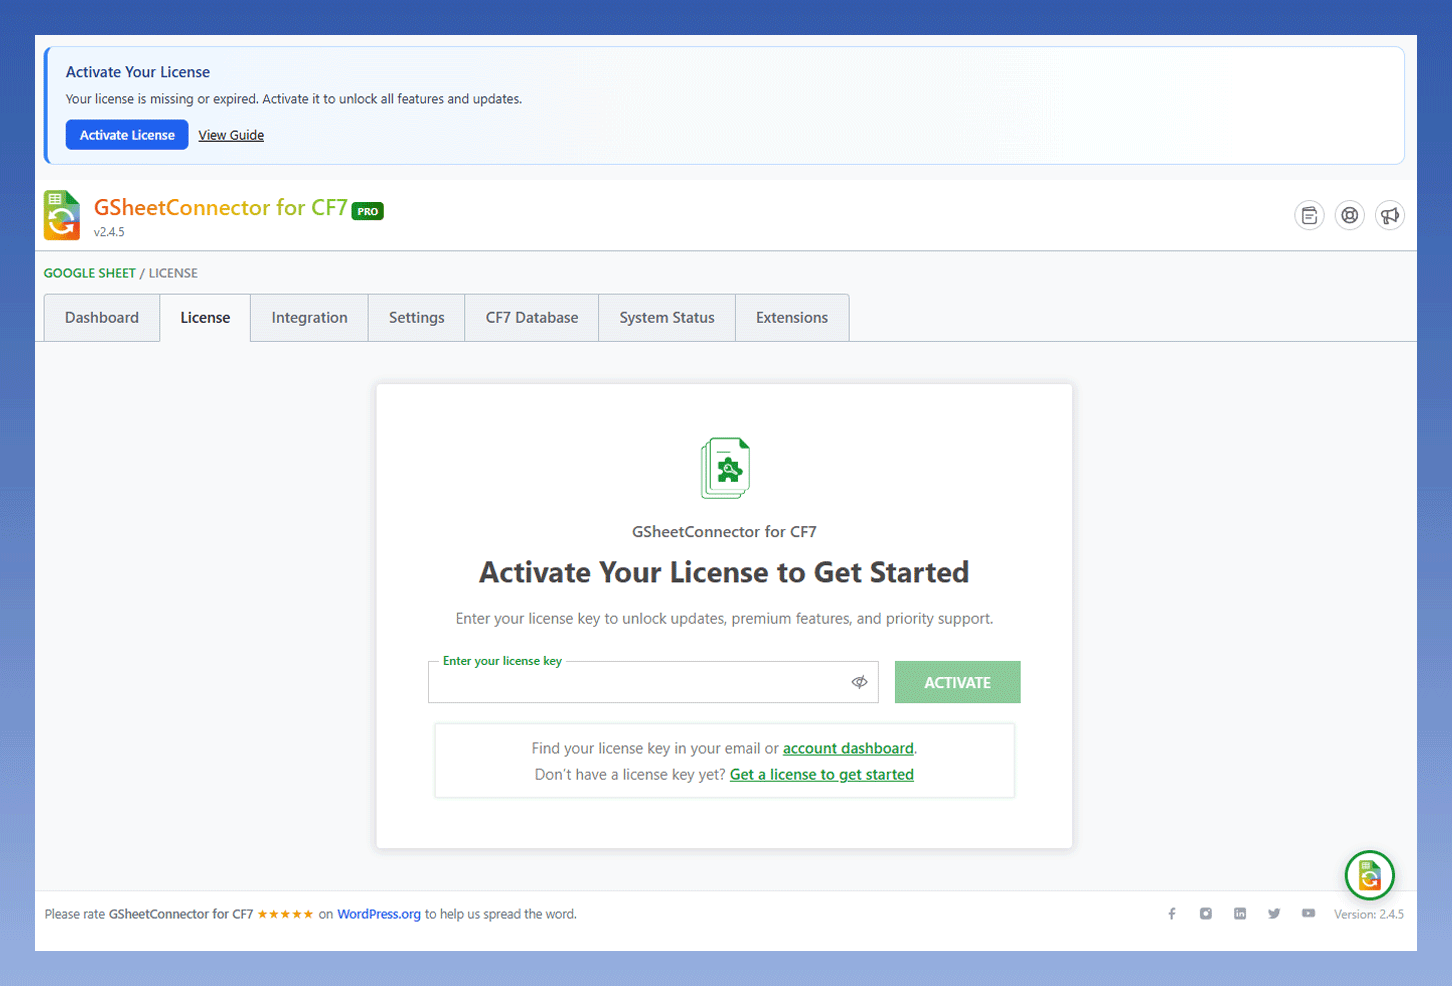Click the GSheetConnector for CF7 plugin title

221,207
